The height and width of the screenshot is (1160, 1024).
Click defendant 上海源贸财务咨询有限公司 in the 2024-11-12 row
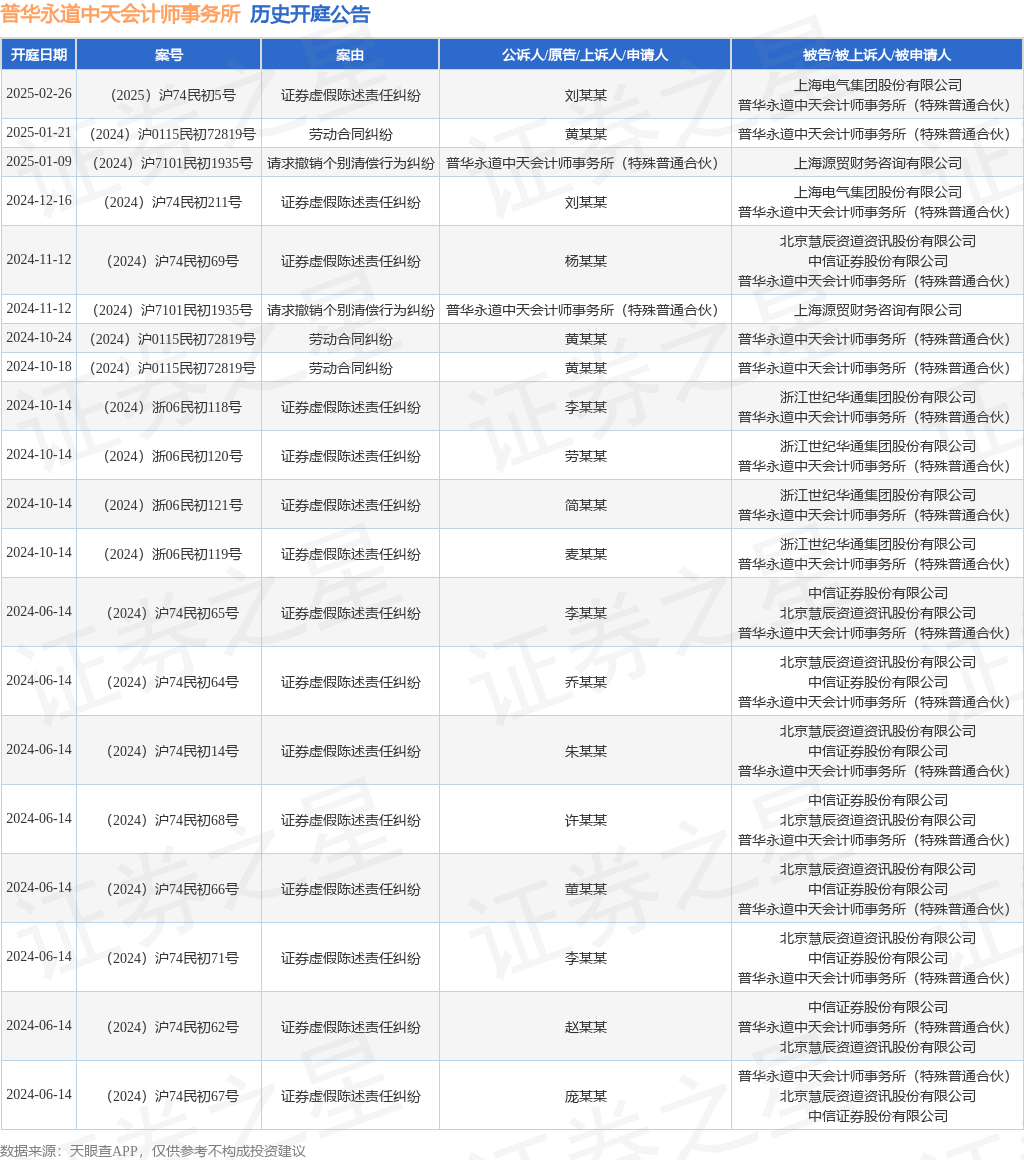pos(878,311)
